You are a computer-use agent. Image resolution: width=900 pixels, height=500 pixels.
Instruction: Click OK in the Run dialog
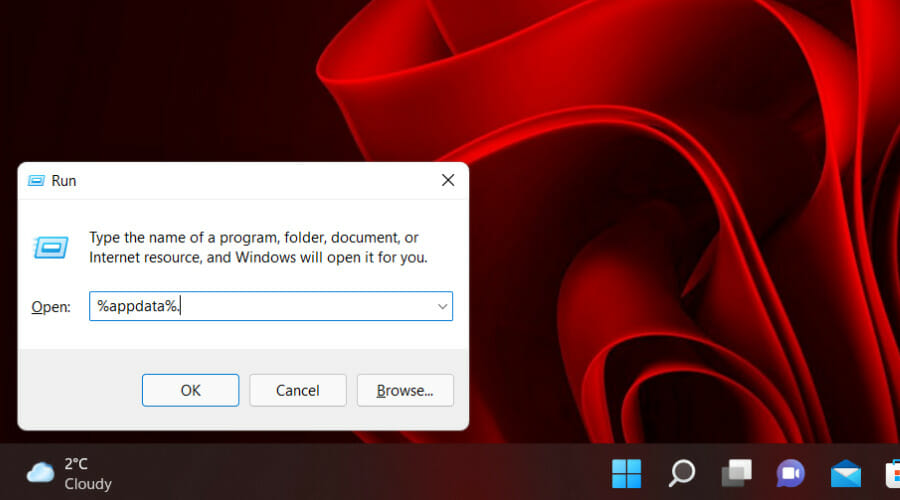coord(191,390)
